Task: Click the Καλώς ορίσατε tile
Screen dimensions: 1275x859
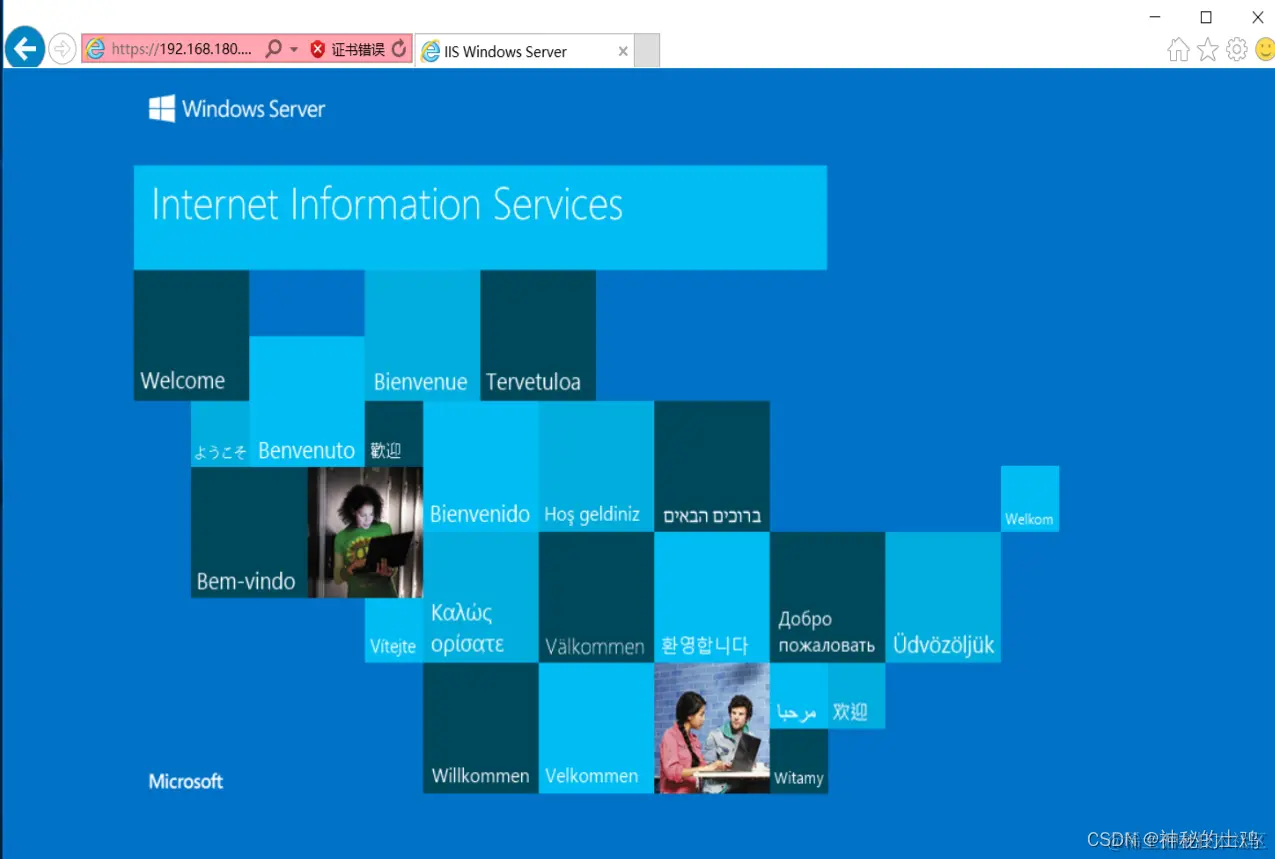Action: [x=480, y=597]
